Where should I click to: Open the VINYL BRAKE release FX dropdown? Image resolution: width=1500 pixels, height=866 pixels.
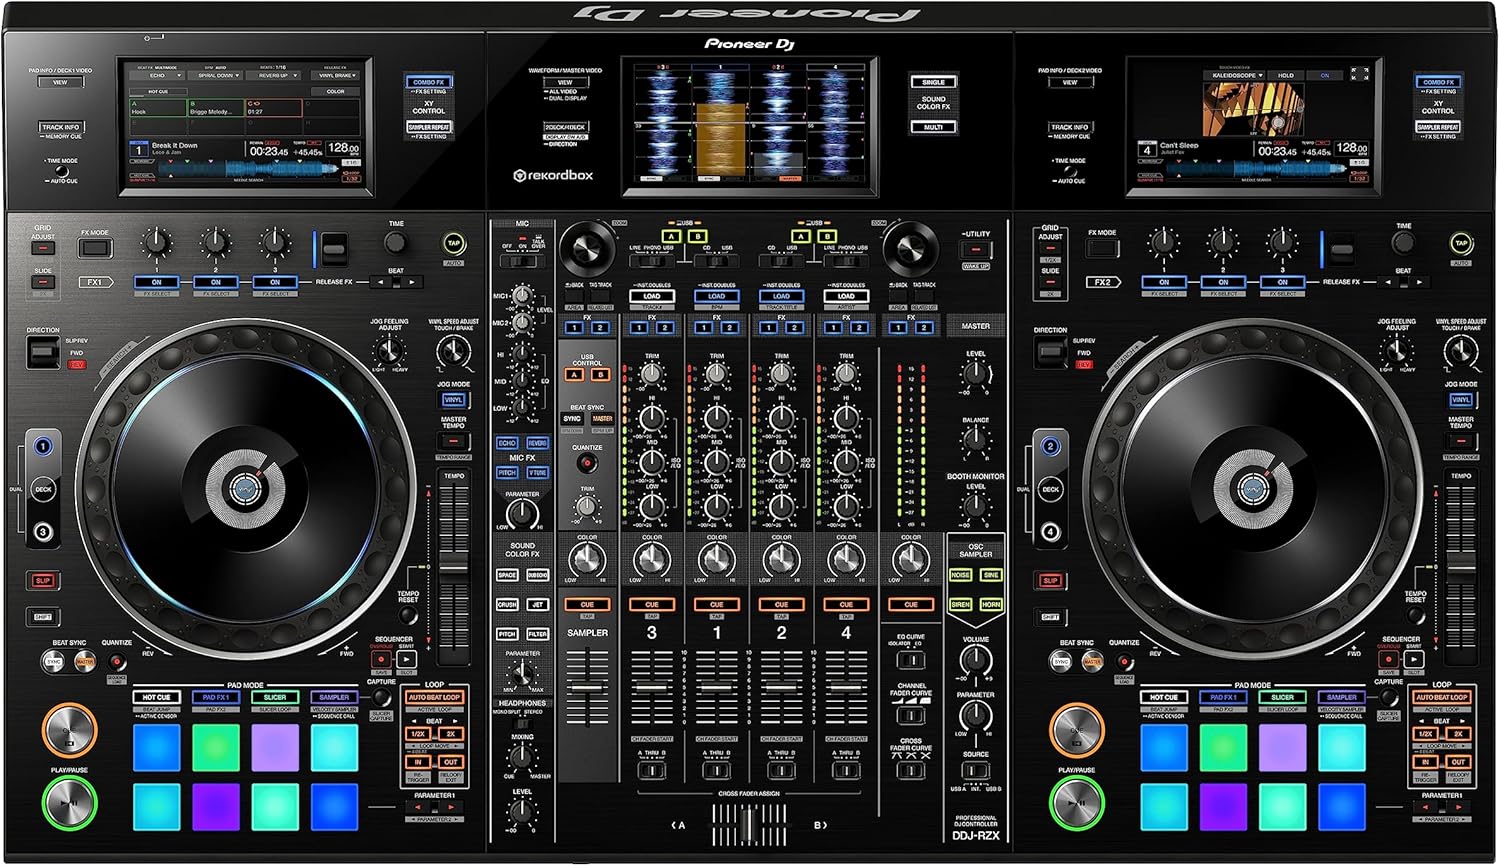click(334, 76)
